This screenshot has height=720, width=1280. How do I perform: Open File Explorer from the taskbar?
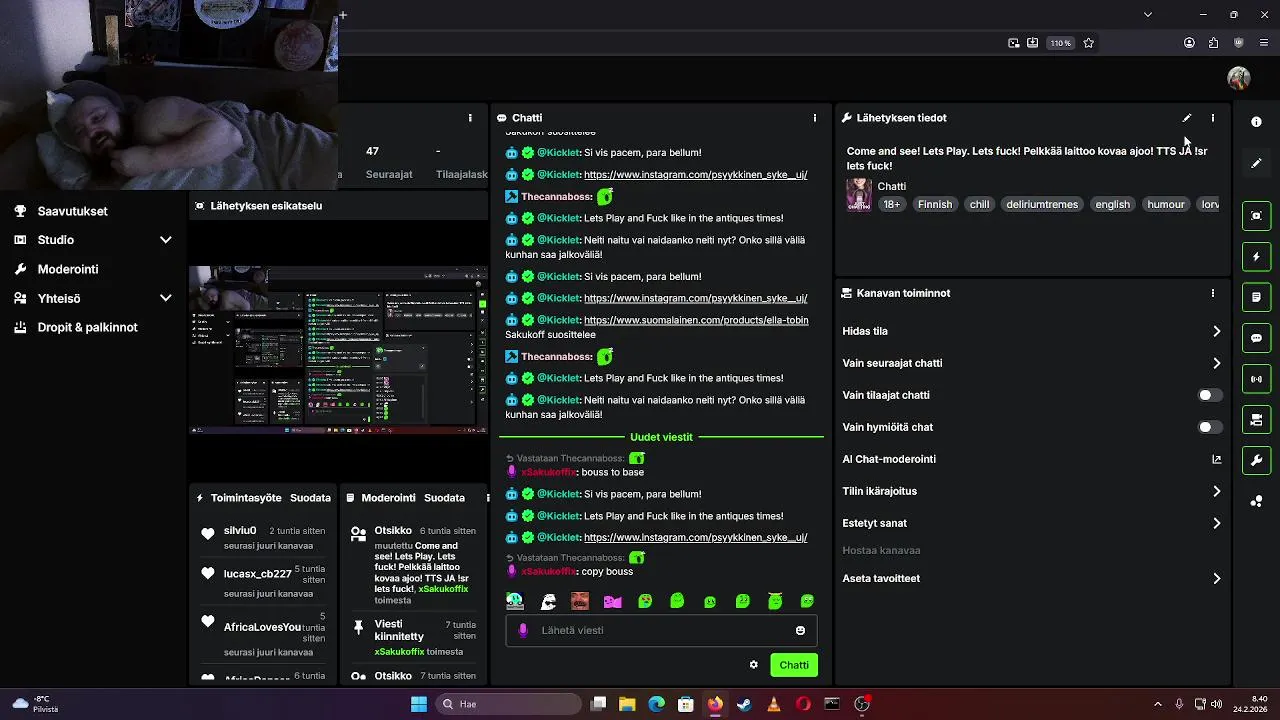[627, 704]
